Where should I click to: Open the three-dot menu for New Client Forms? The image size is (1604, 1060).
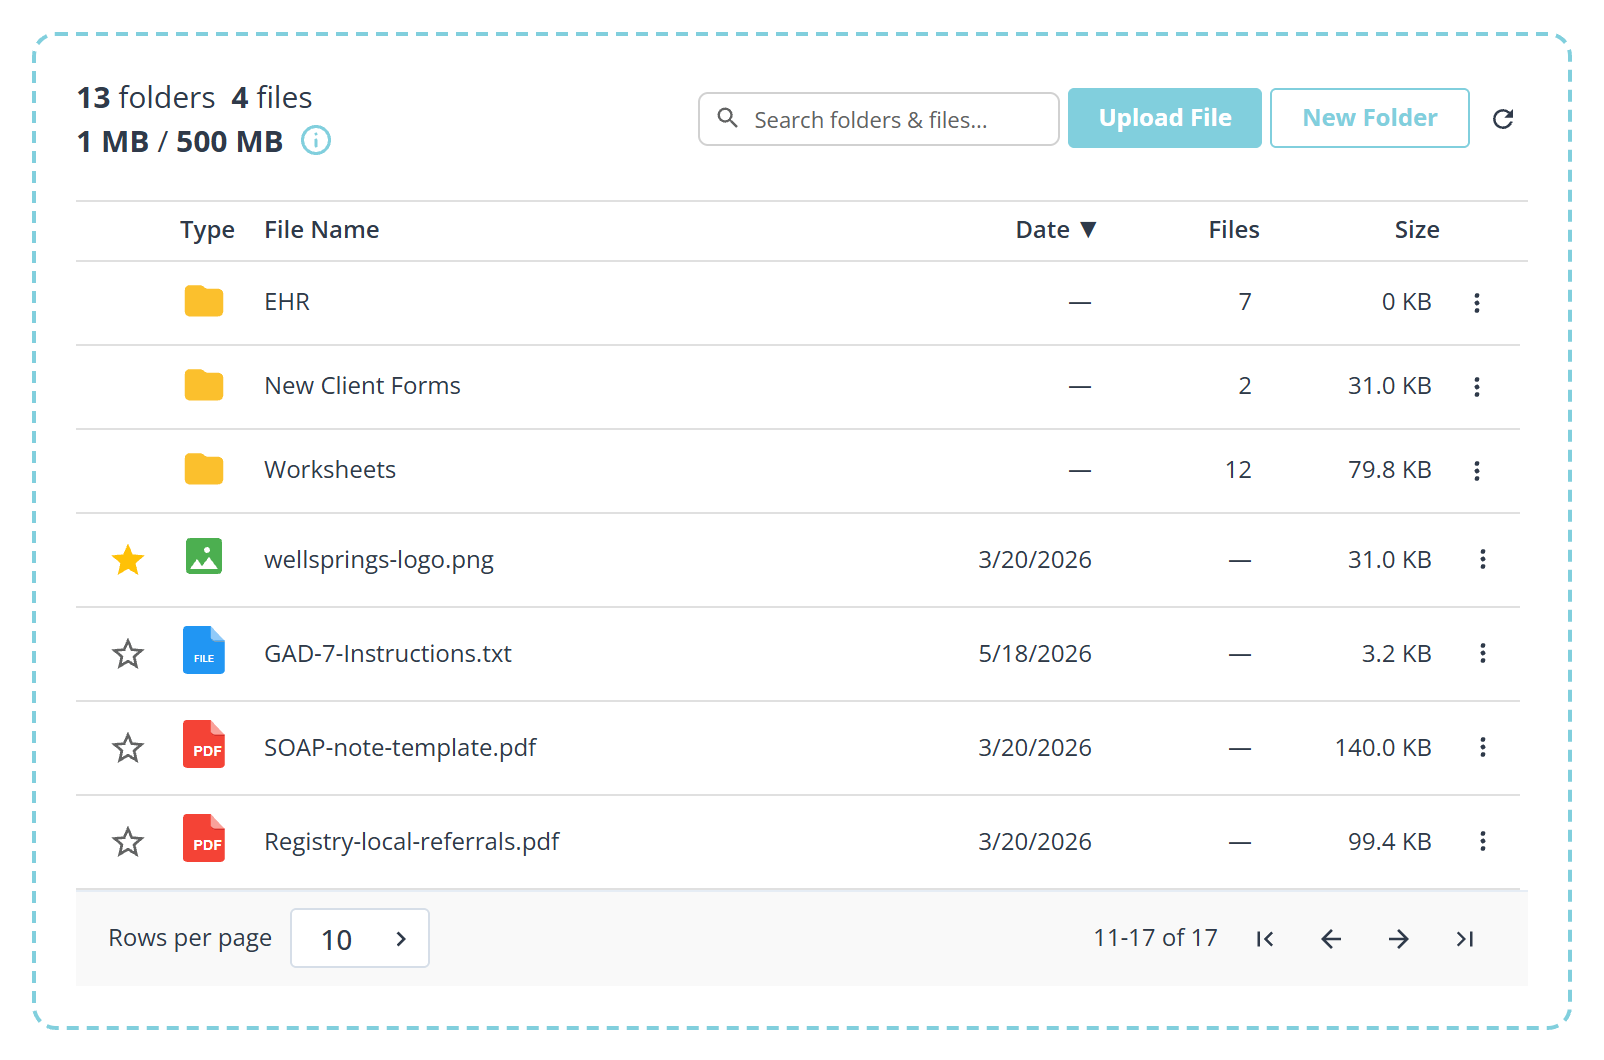[1477, 387]
